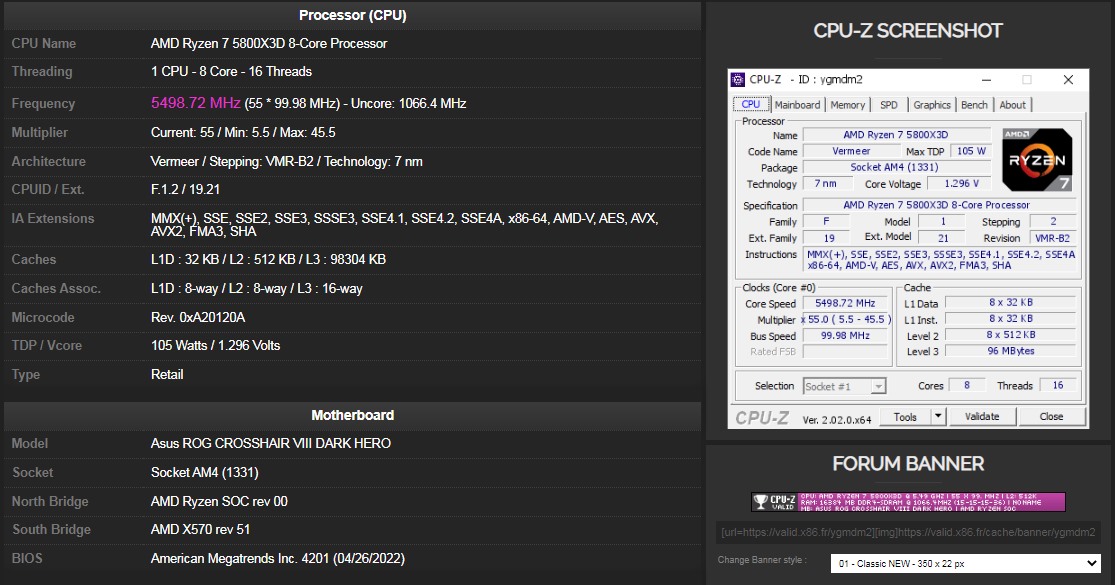
Task: Click the Revision VMR-B2 field
Action: click(1052, 238)
